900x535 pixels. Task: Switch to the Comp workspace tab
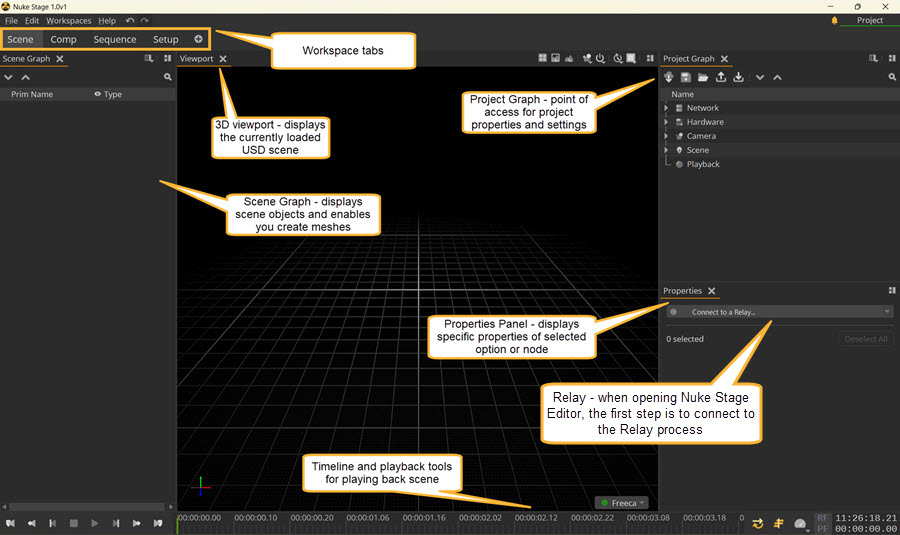click(63, 40)
